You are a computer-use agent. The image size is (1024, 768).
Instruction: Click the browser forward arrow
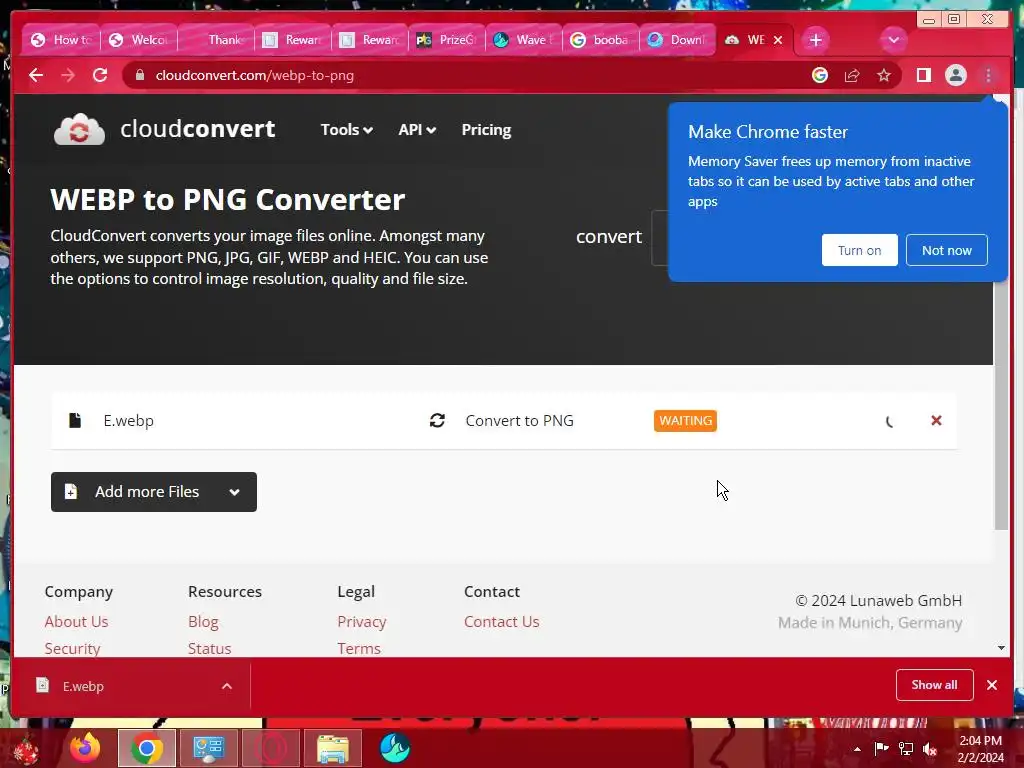(68, 75)
